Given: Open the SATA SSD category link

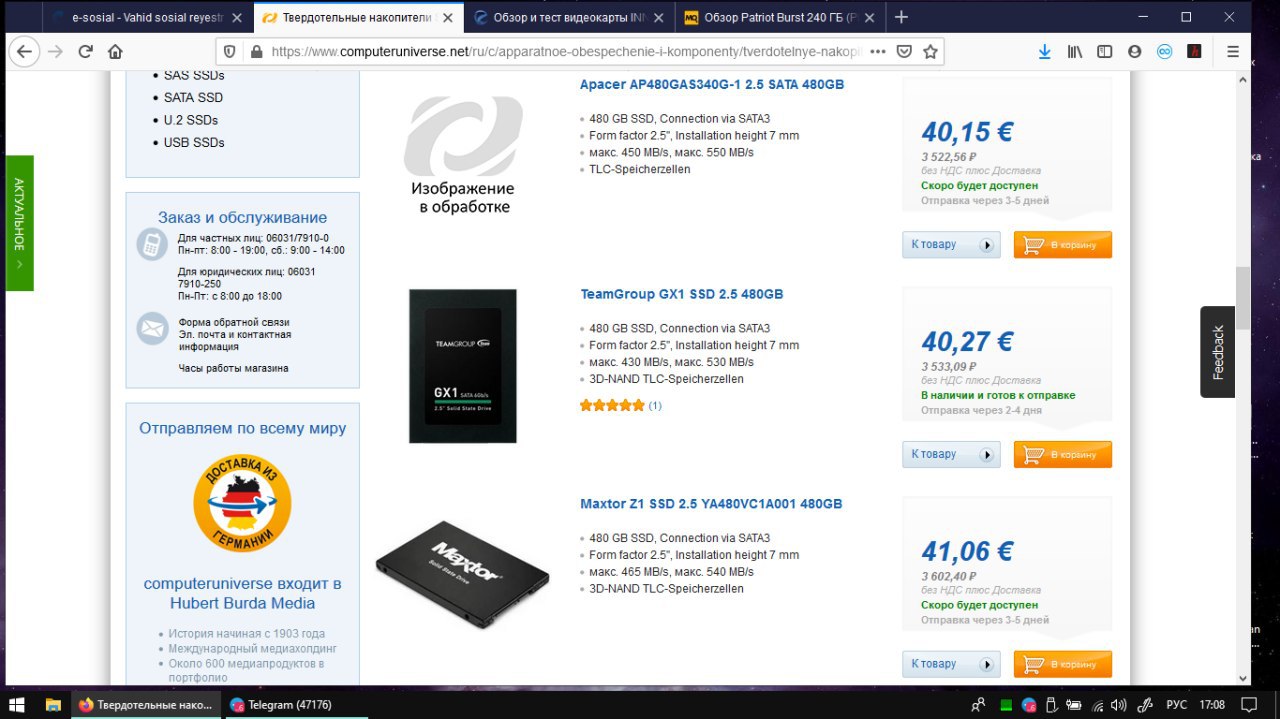Looking at the screenshot, I should tap(193, 98).
